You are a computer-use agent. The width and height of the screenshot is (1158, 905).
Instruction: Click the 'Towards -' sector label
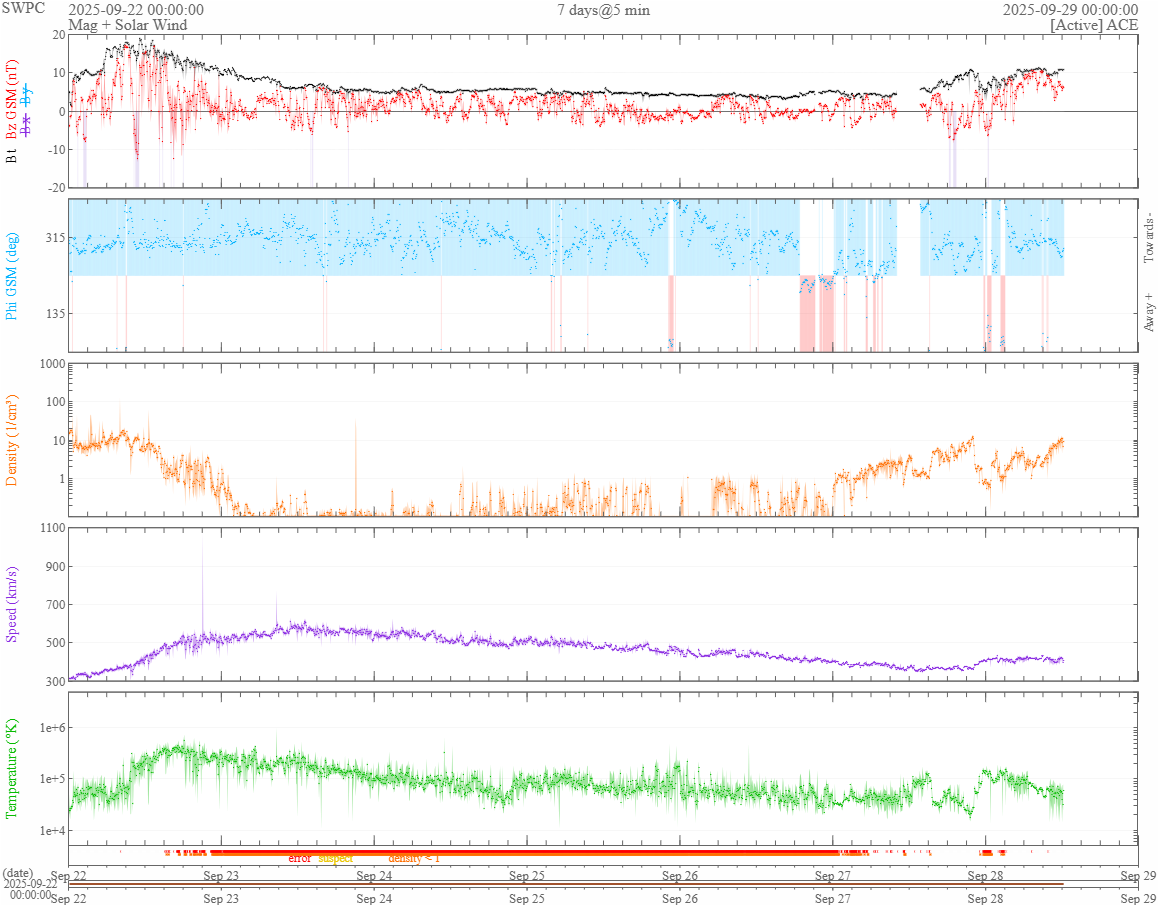(1148, 237)
